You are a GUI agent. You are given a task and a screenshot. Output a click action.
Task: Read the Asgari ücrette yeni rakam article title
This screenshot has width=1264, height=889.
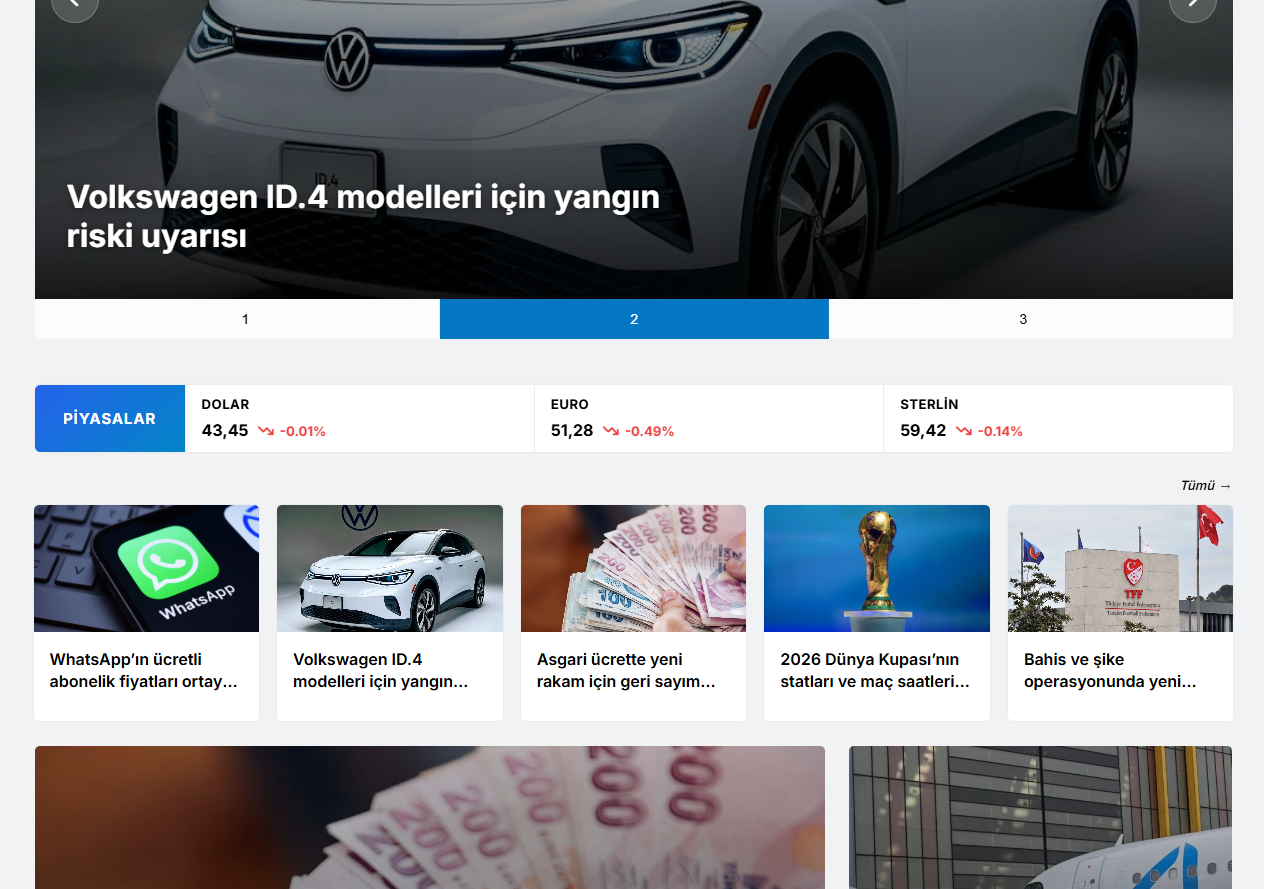pos(626,671)
